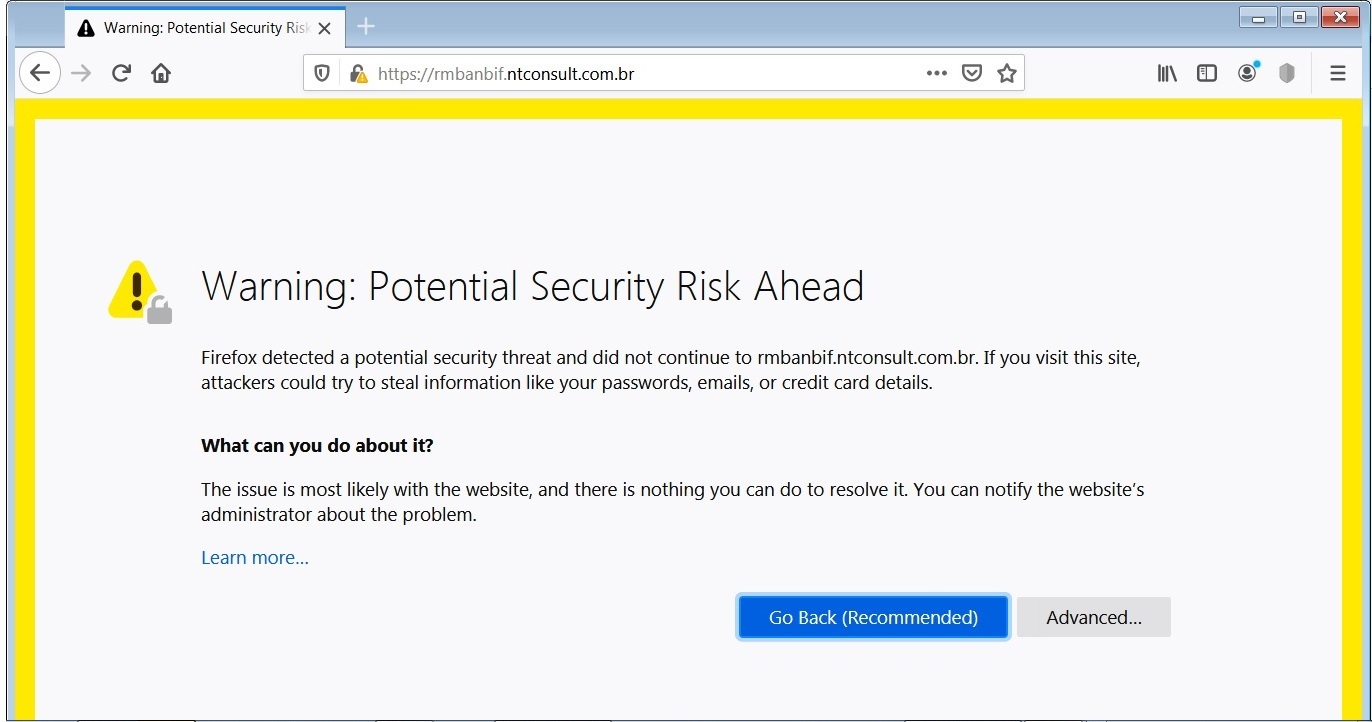Image resolution: width=1372 pixels, height=722 pixels.
Task: Open the Library bookmarks and history menu
Action: (1167, 73)
